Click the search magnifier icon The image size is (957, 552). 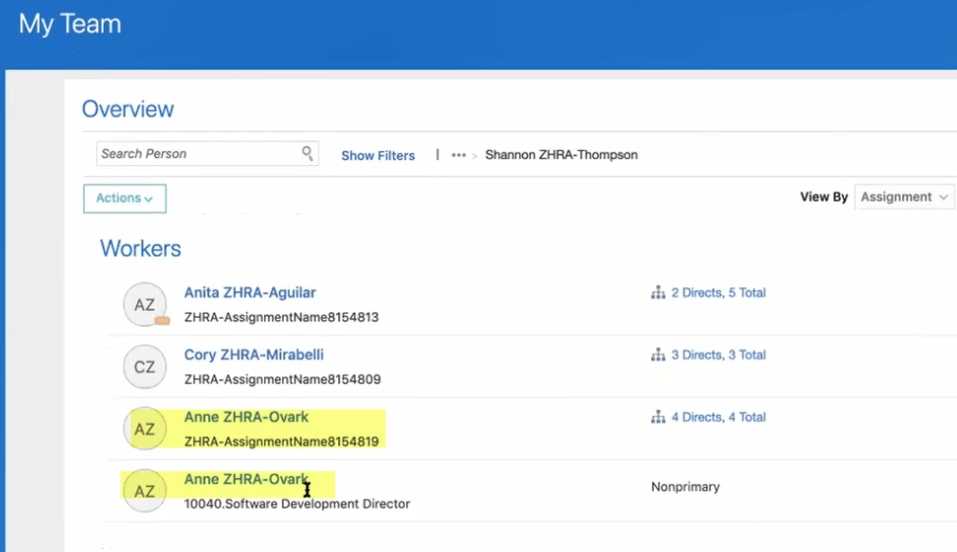(x=307, y=154)
